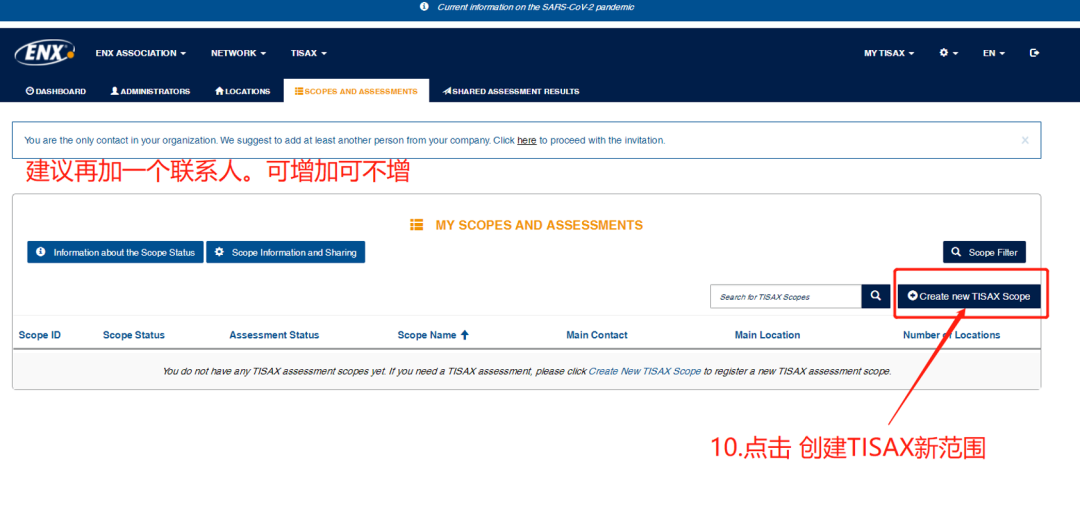Viewport: 1080px width, 528px height.
Task: Open the My TISAX dropdown
Action: pos(889,53)
